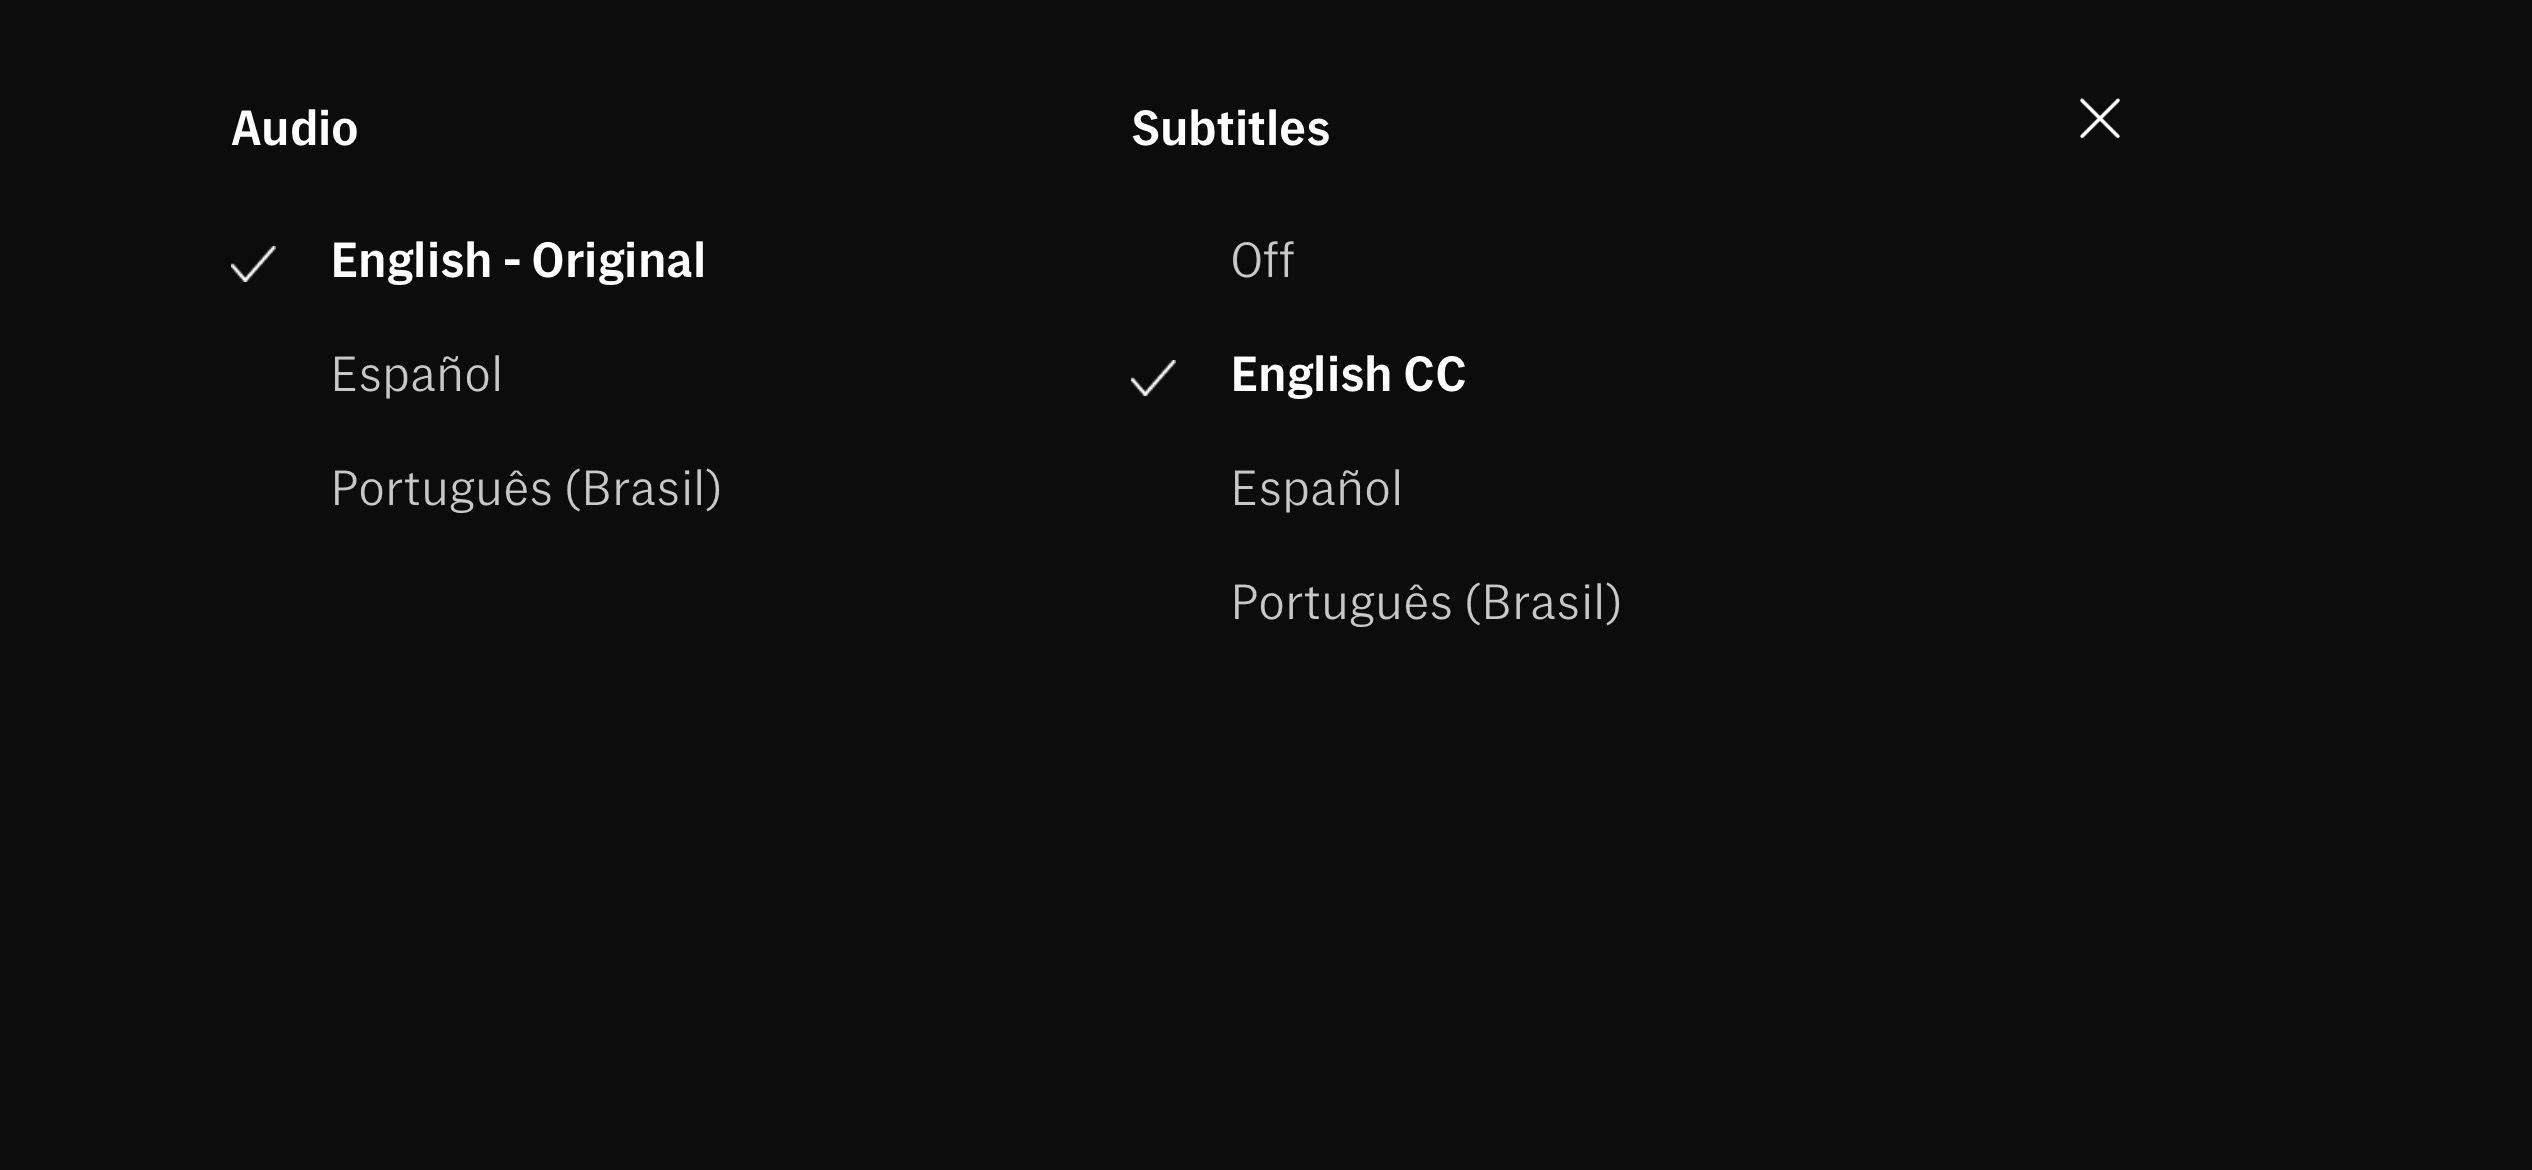Viewport: 2532px width, 1170px height.
Task: Click Português (Brasil) in the Subtitles column
Action: pyautogui.click(x=1427, y=603)
